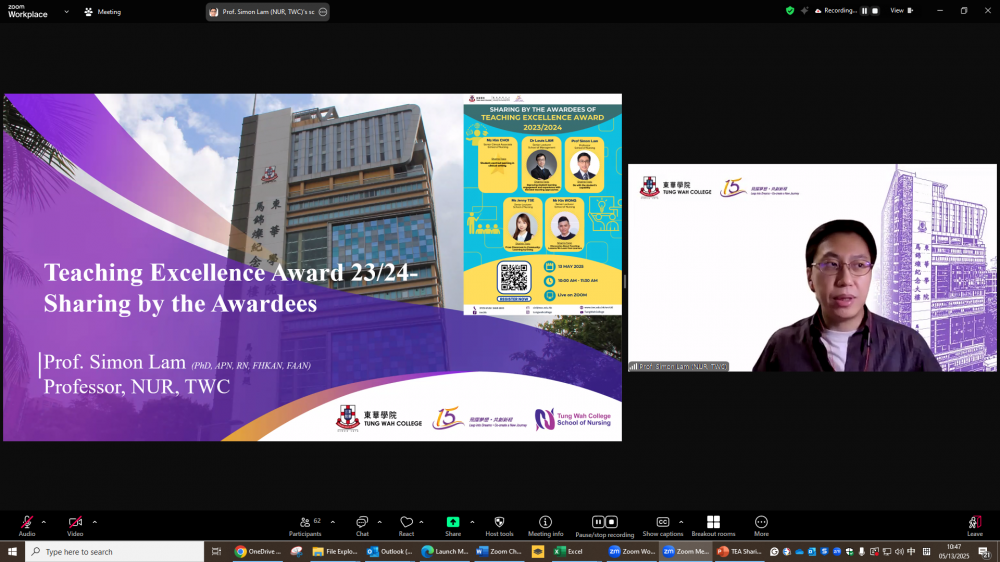Click Prof. Simon Lam's video tile
Viewport: 1000px width, 562px height.
(x=812, y=268)
